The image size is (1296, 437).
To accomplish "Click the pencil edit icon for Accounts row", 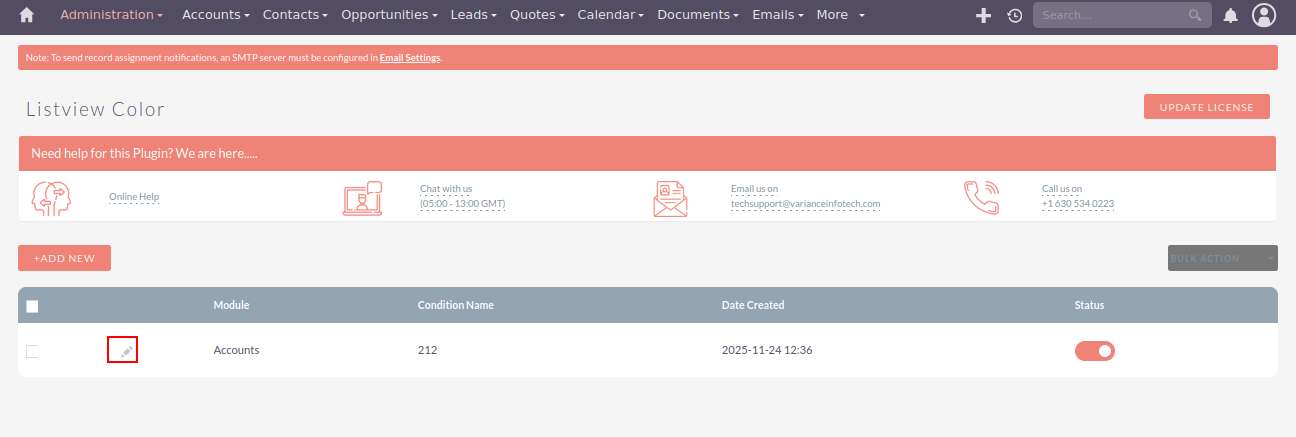I will click(126, 351).
